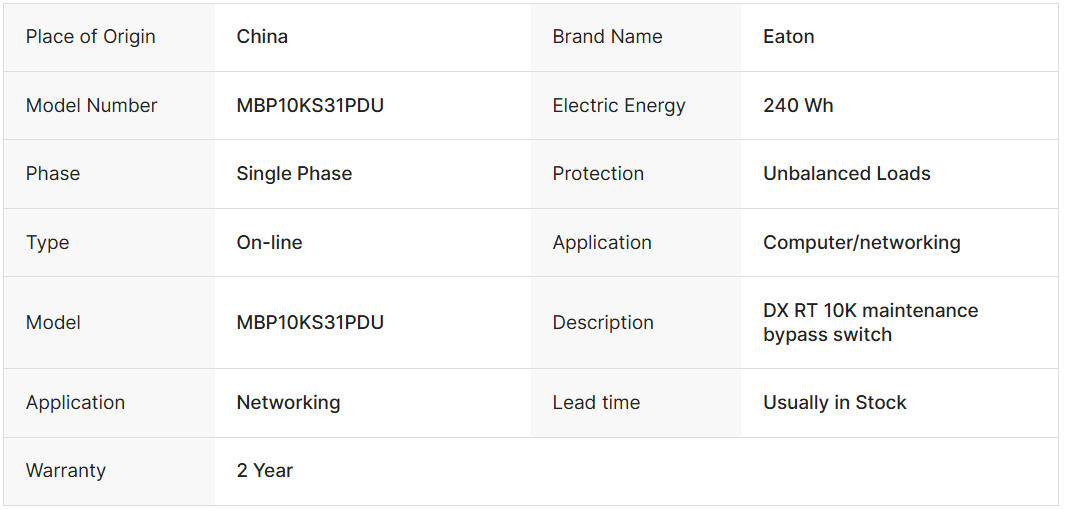
Task: Click the Phase label cell
Action: 53,174
